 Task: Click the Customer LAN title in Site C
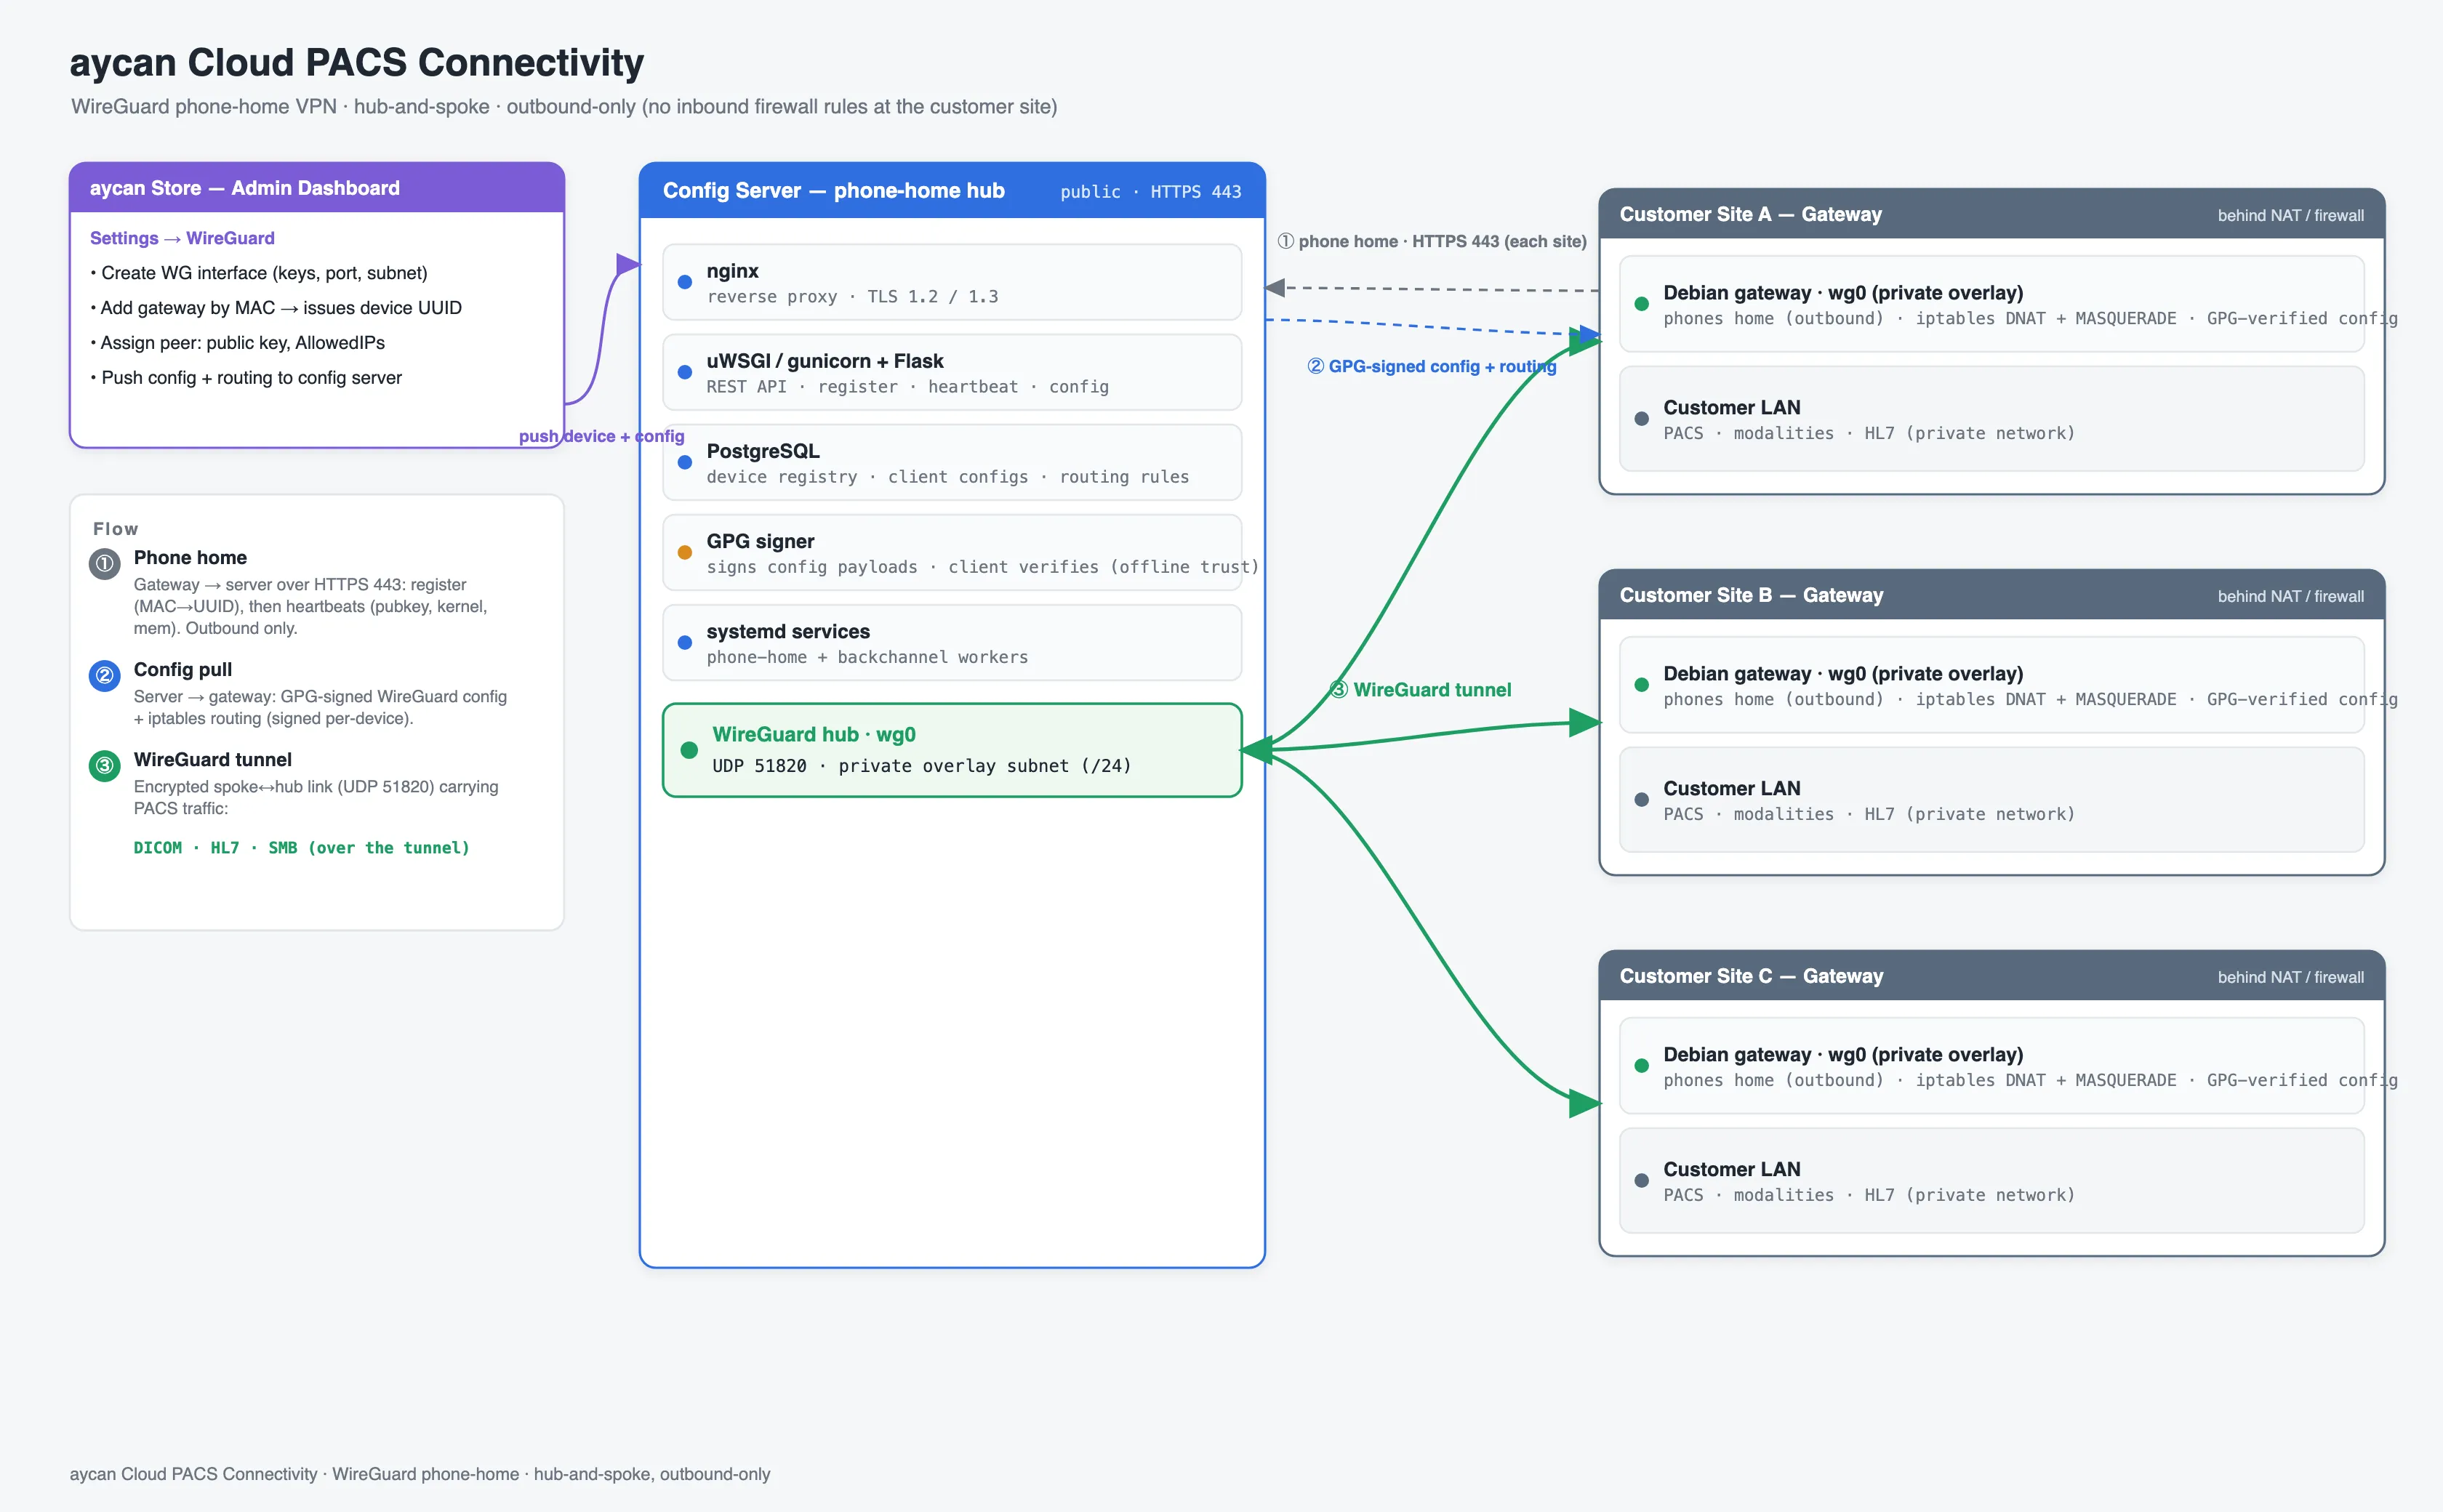pos(1731,1170)
